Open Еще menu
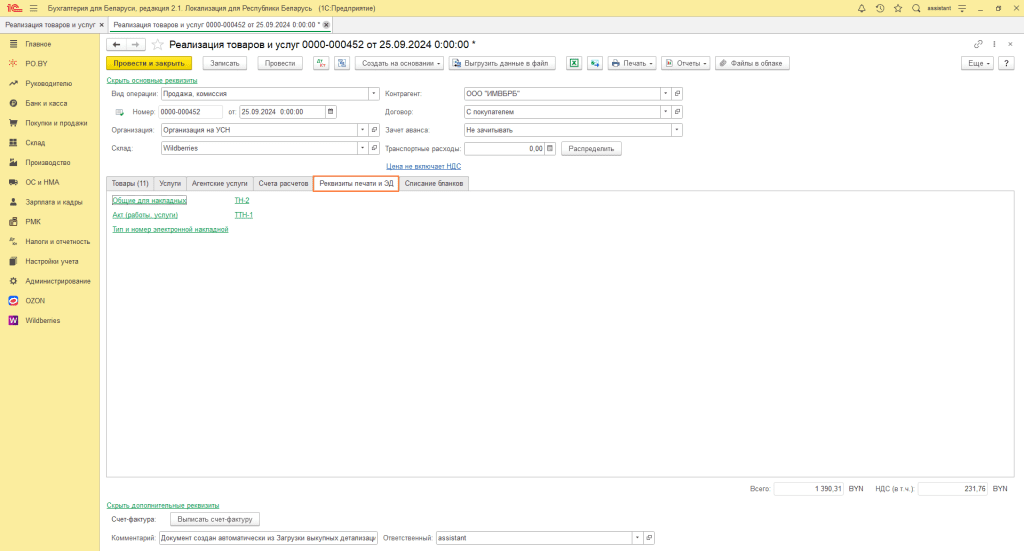This screenshot has height=551, width=1024. (x=977, y=63)
